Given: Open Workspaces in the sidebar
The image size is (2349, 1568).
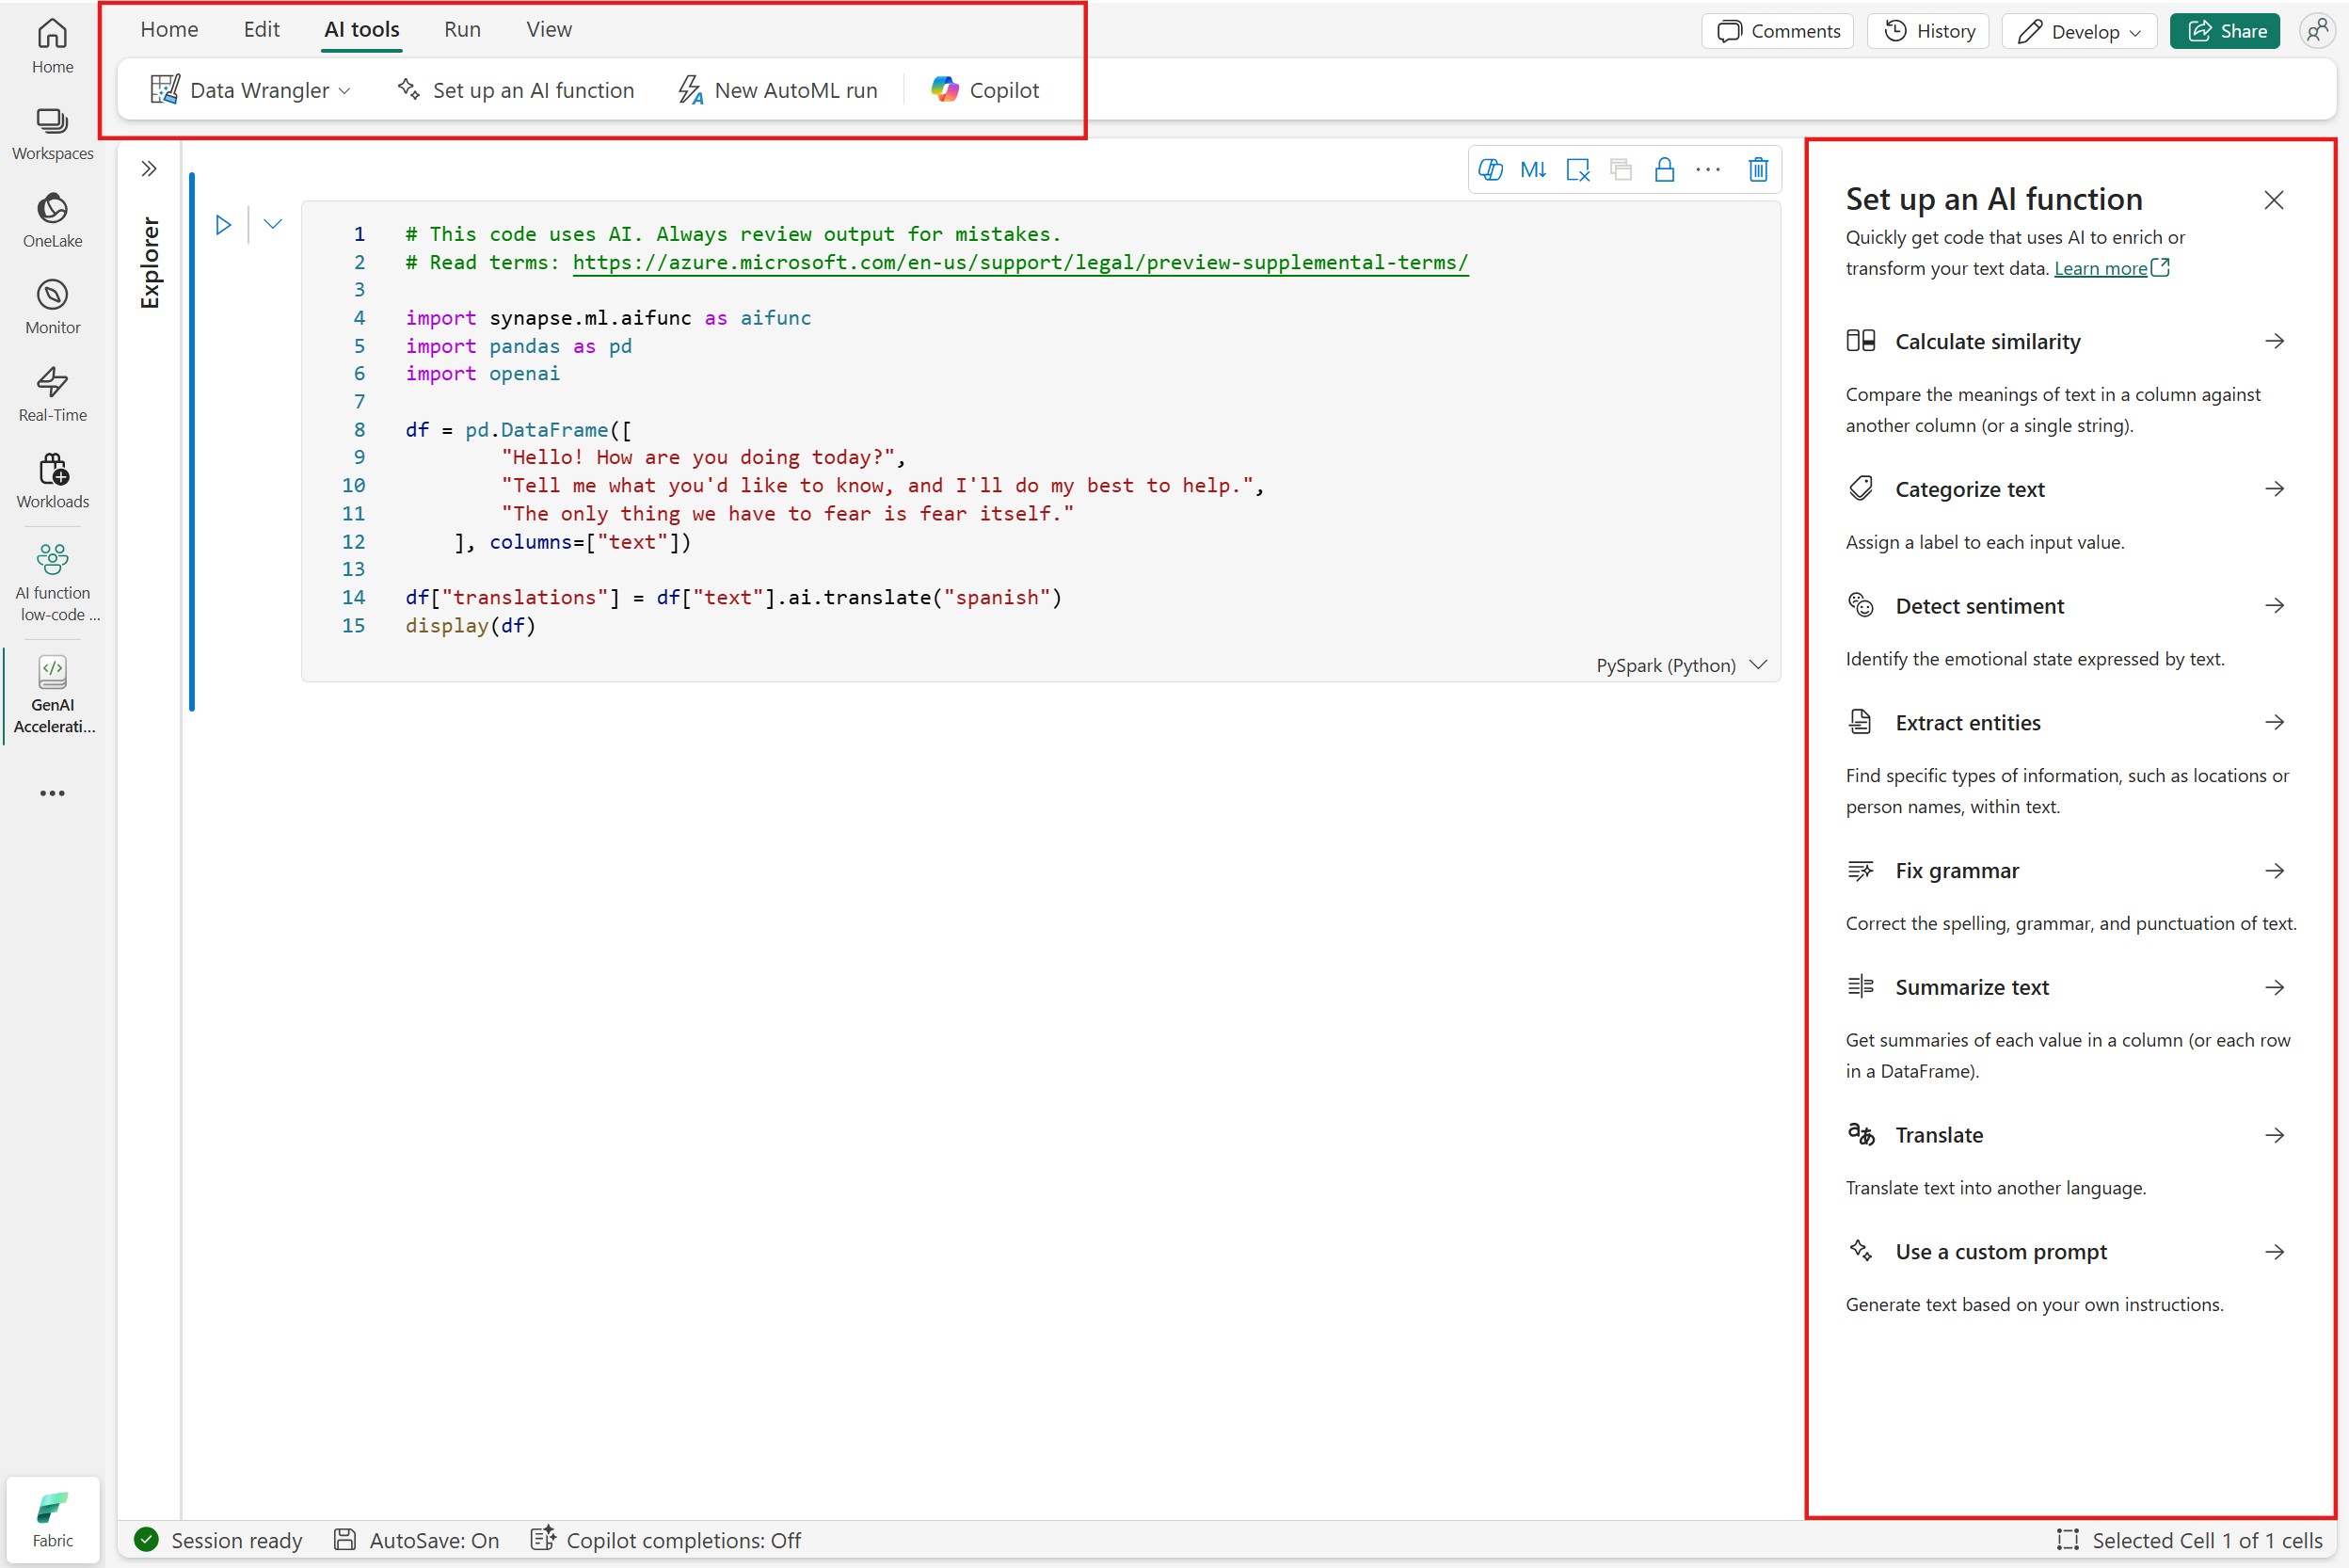Looking at the screenshot, I should 52,133.
